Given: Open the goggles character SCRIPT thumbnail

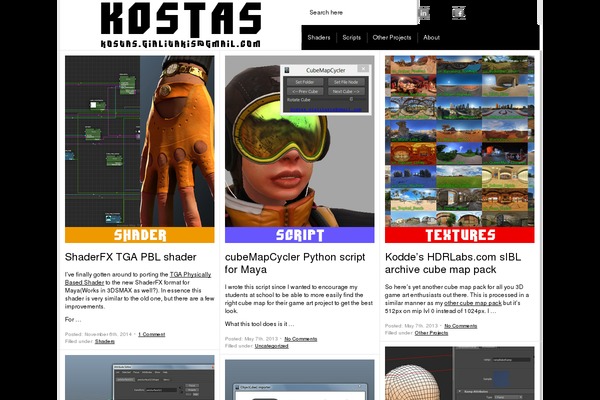Looking at the screenshot, I should coord(300,149).
